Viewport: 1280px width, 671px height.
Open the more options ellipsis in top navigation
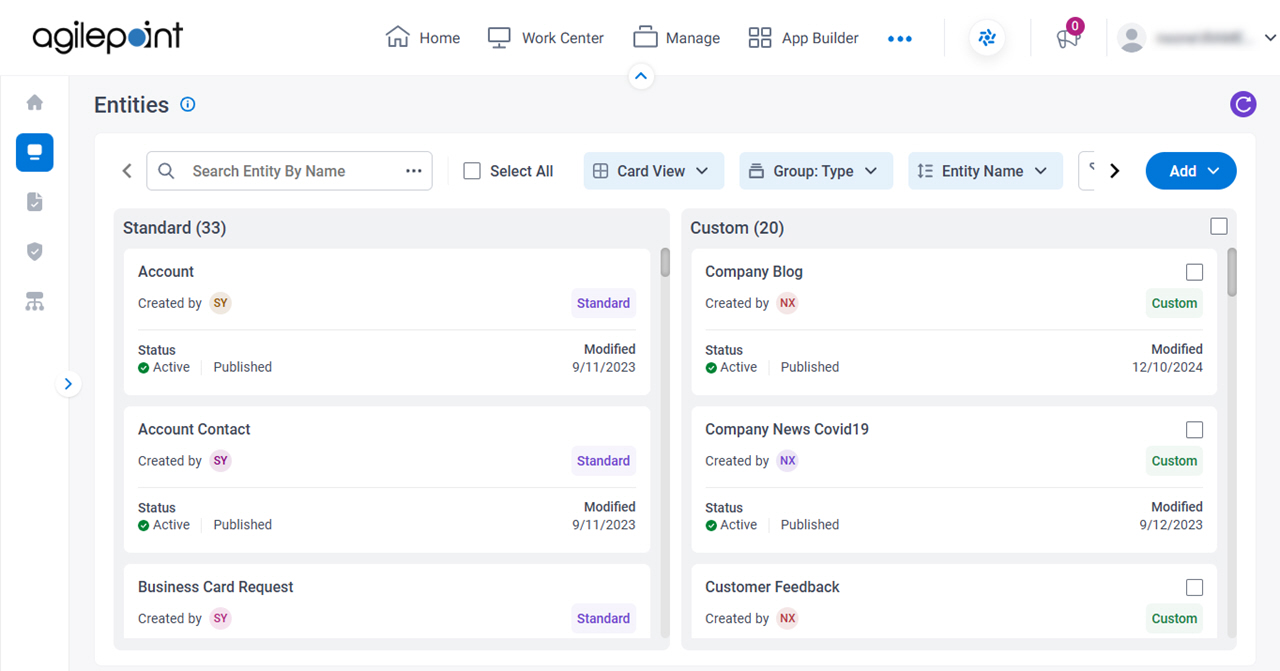click(x=900, y=39)
